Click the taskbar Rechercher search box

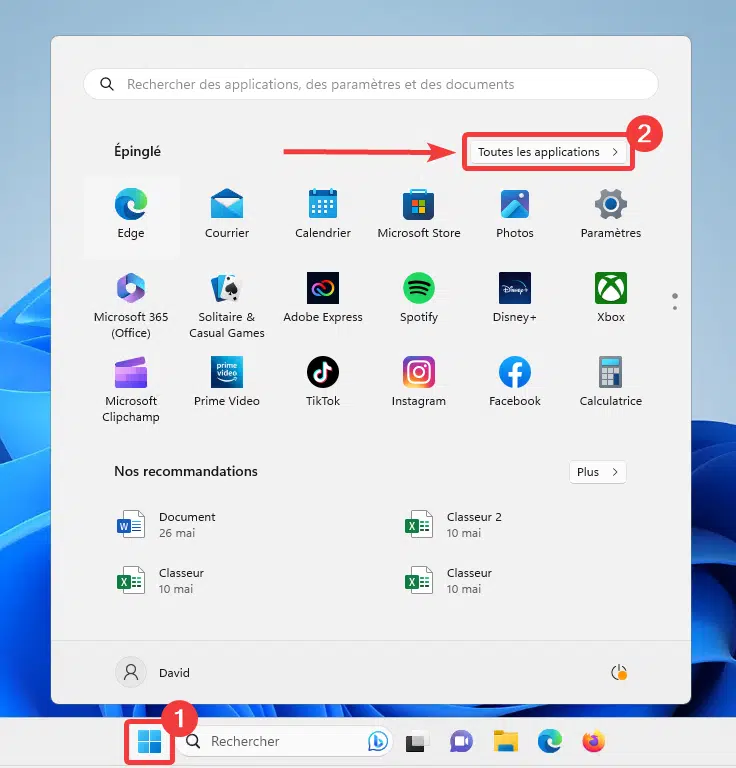point(285,742)
